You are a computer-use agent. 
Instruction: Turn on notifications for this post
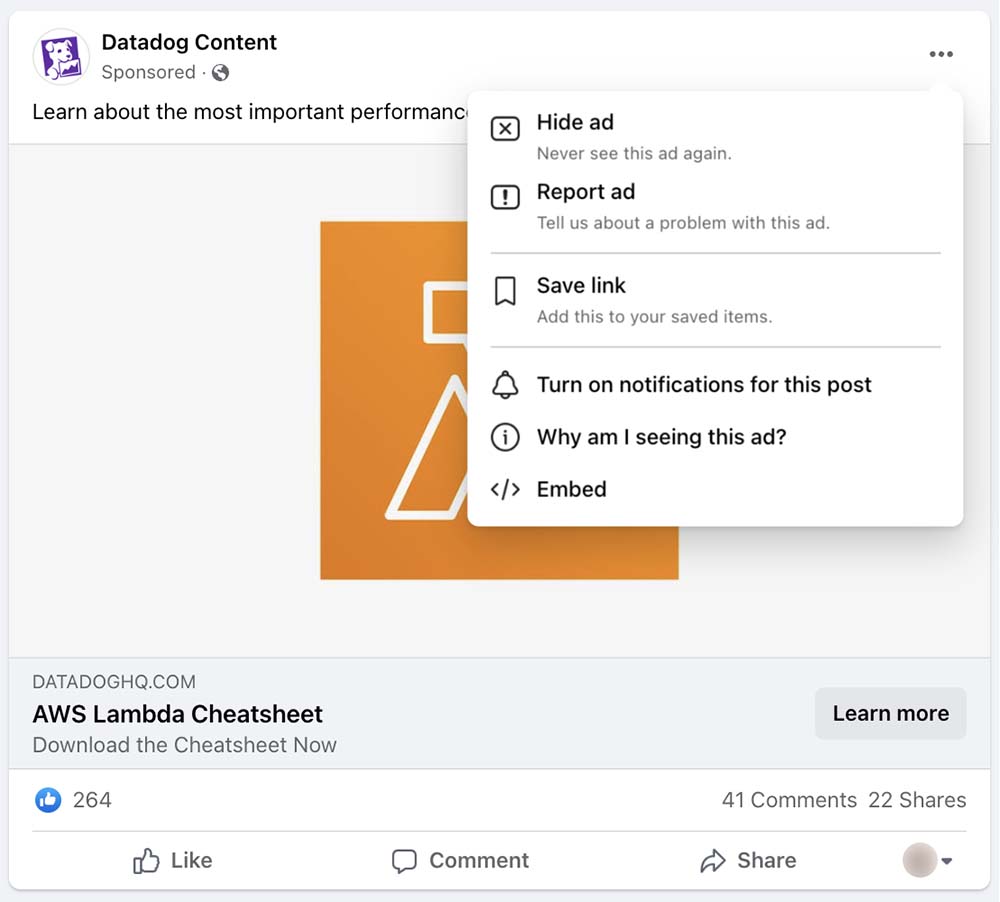[x=716, y=385]
